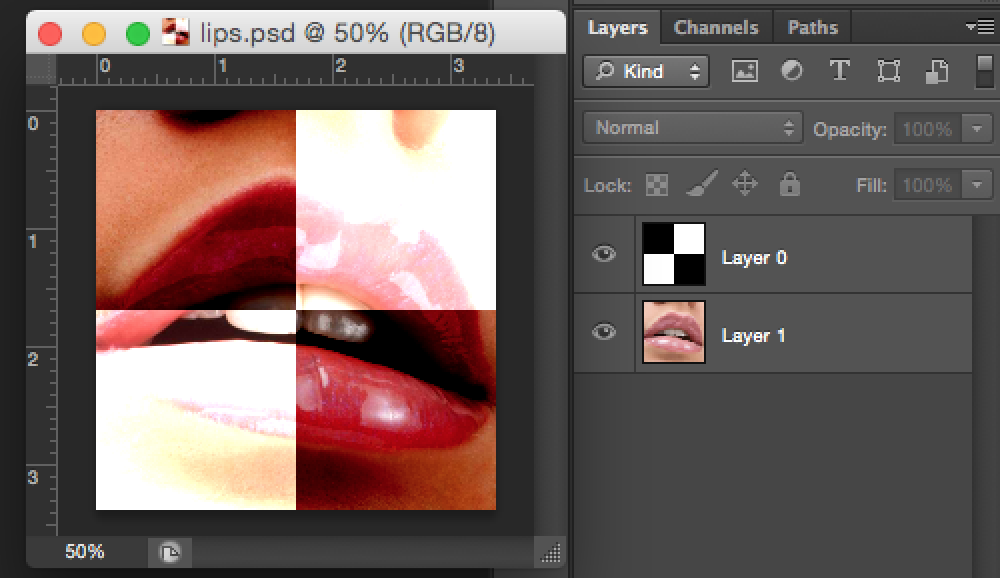Click the pixel layer filter icon
Screen dimensions: 1000x578
(x=744, y=71)
